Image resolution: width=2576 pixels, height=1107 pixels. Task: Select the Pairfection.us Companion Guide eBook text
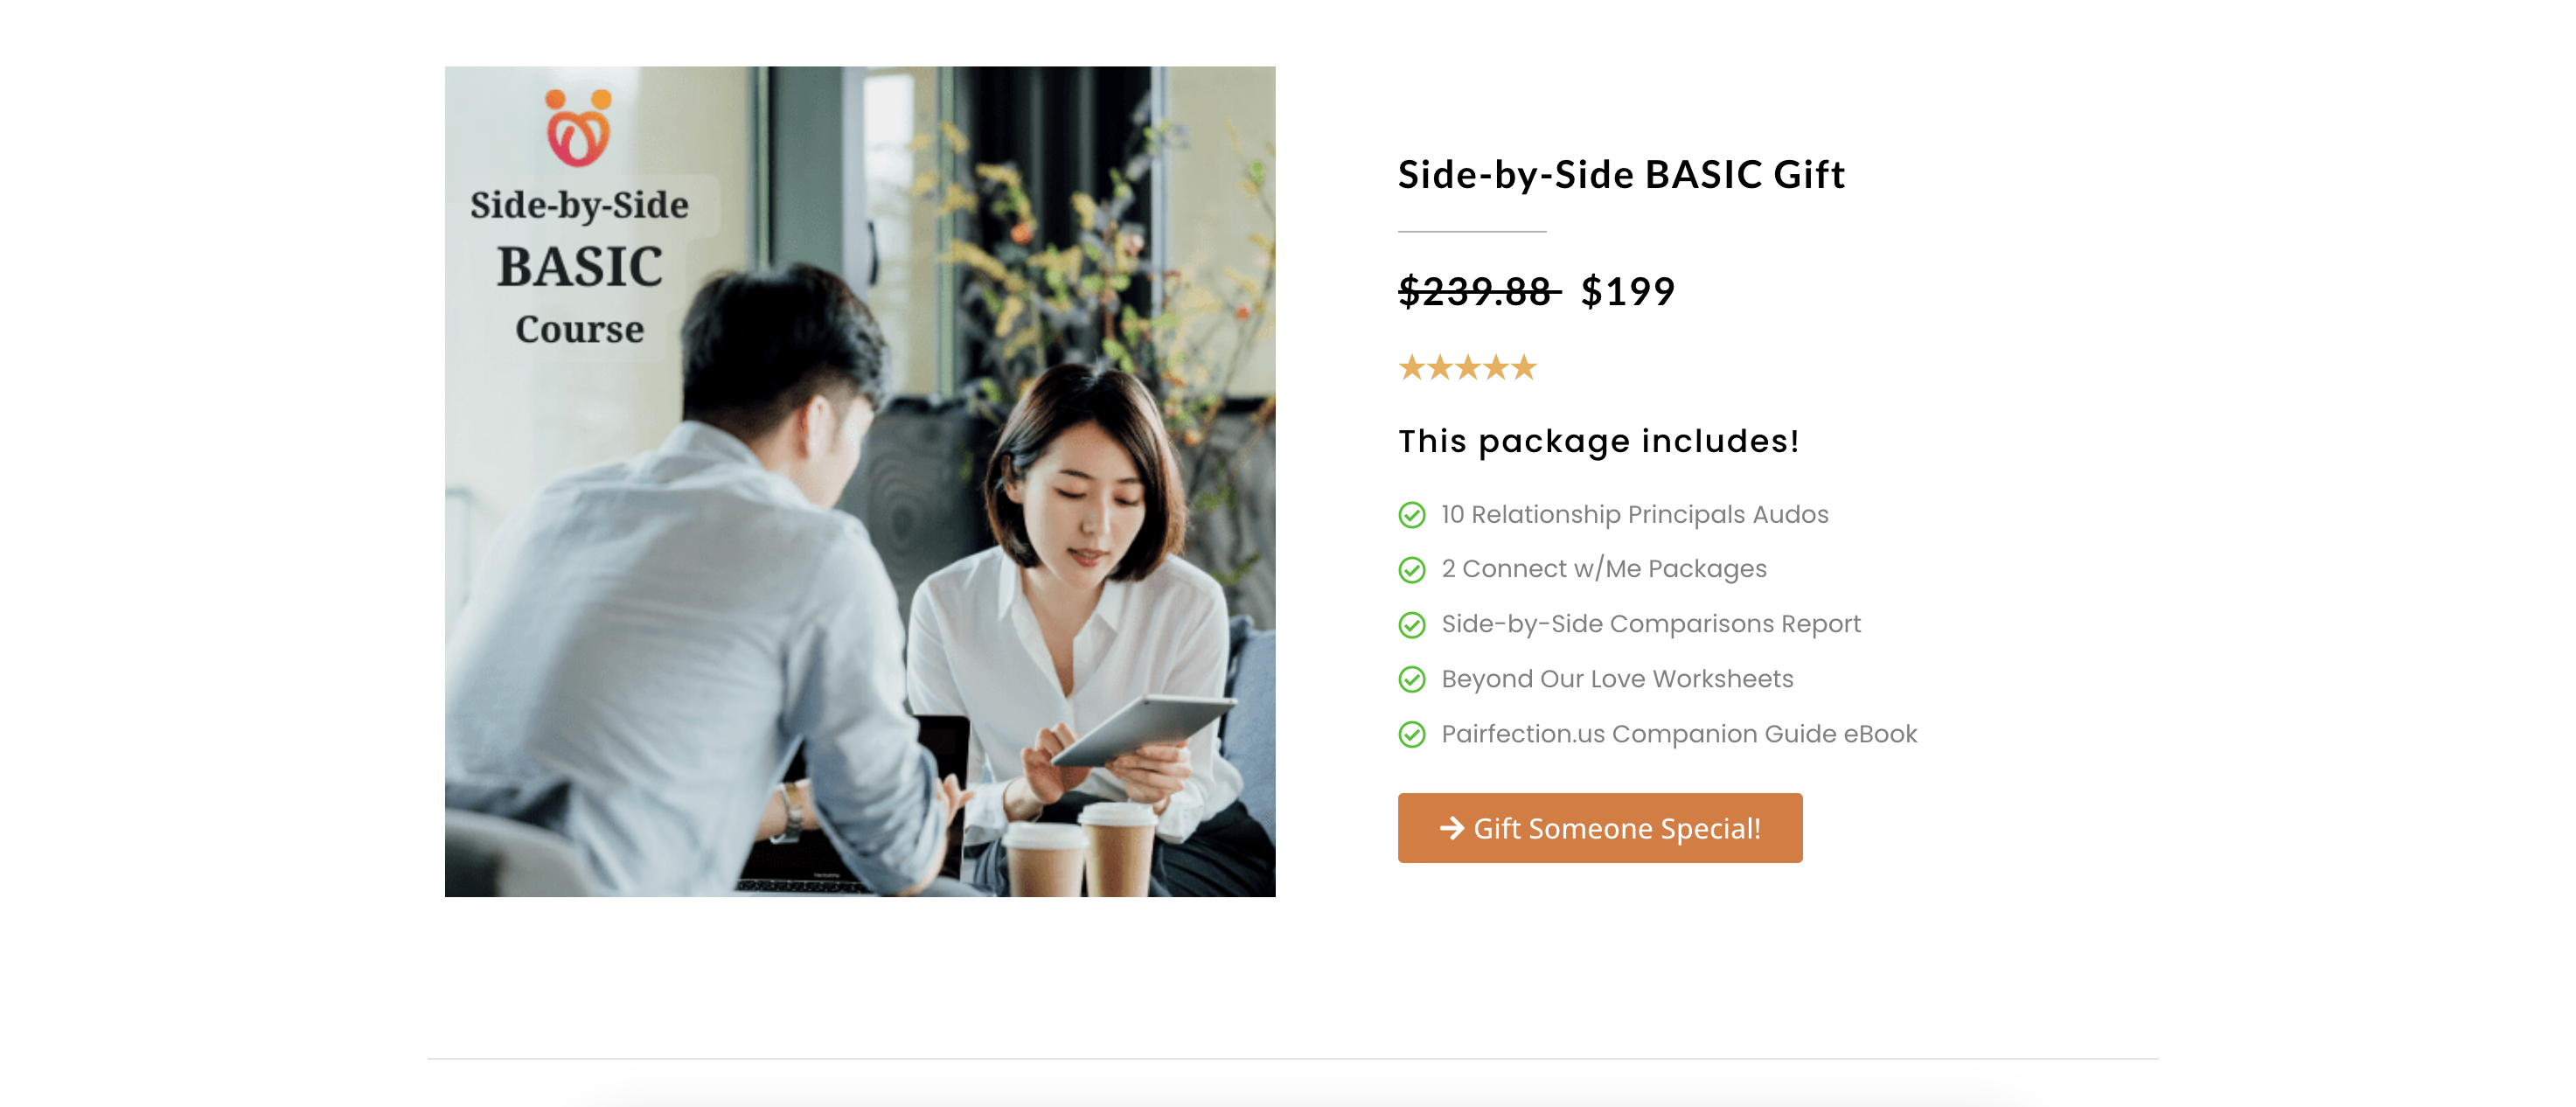pyautogui.click(x=1678, y=734)
